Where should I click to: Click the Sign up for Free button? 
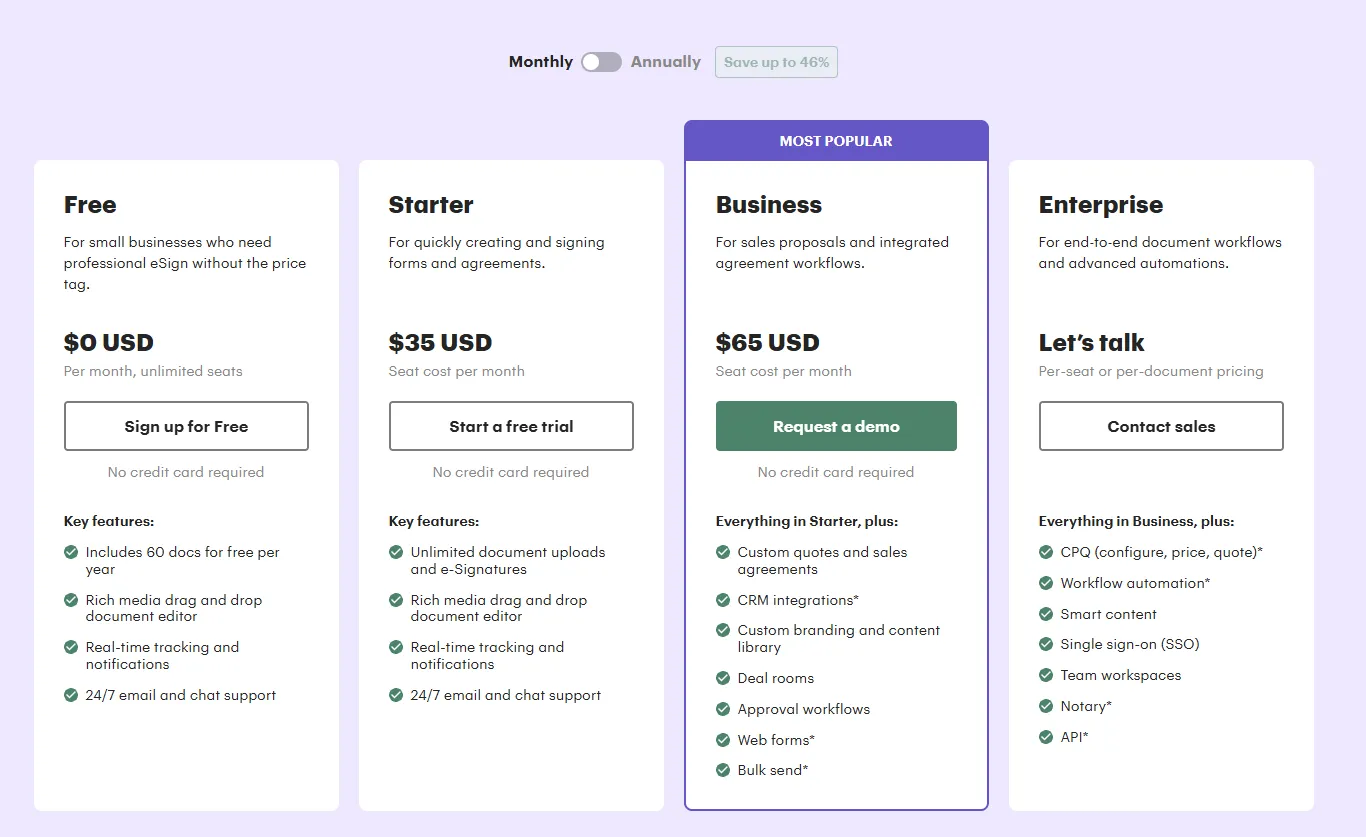tap(186, 426)
